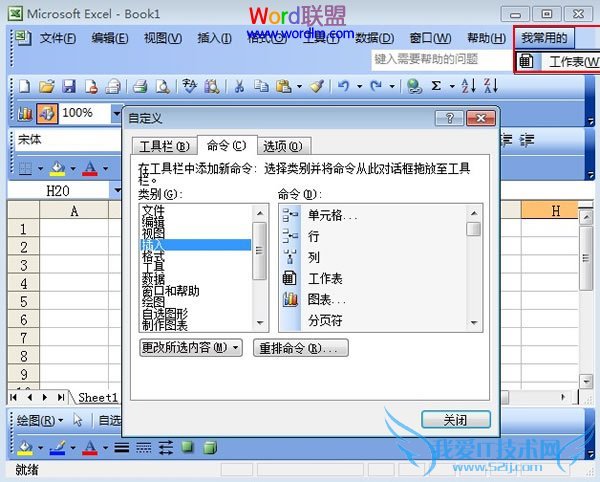Screen dimensions: 600x482
Task: Choose 窗口和帮助 in the category list
Action: [x=196, y=291]
